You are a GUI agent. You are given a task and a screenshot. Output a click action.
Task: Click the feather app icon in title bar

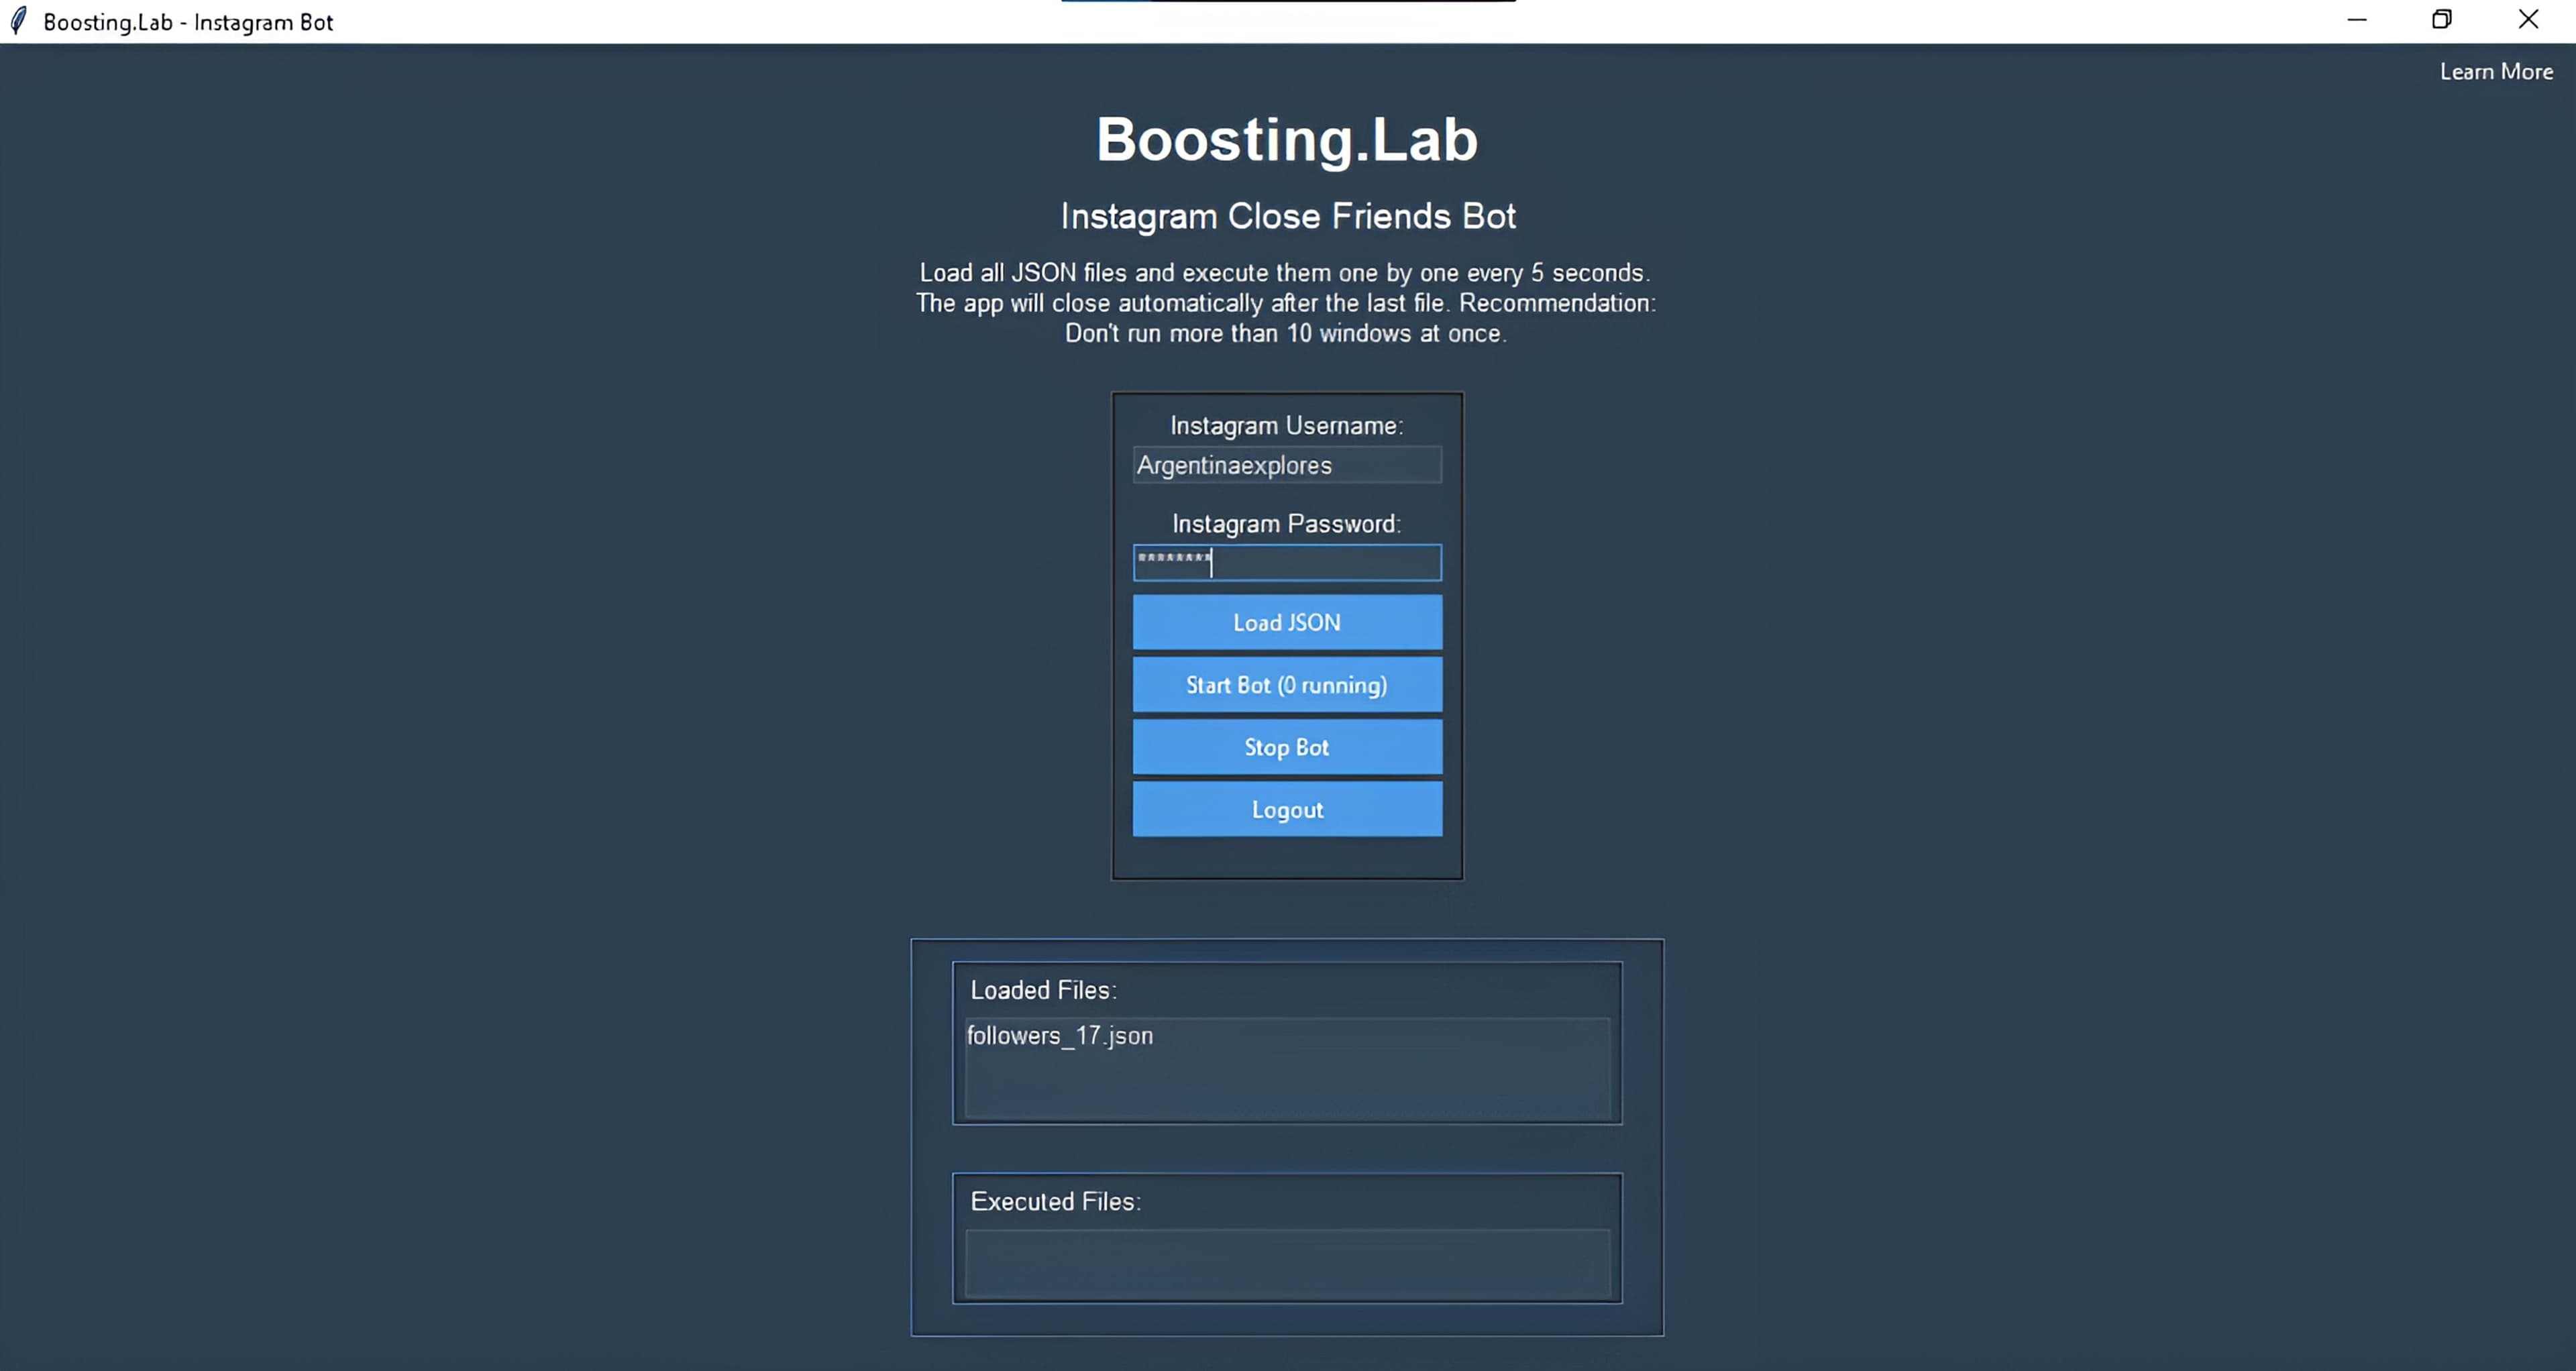tap(18, 21)
